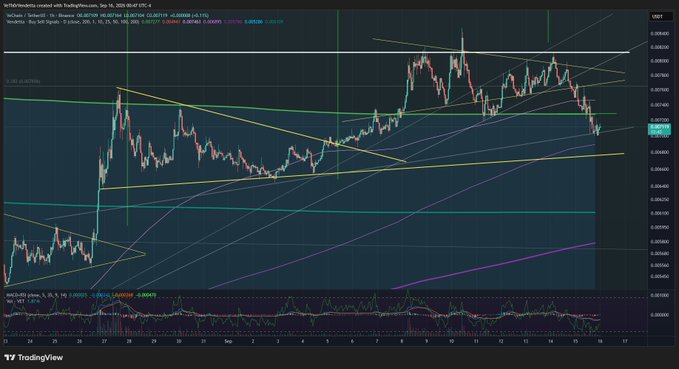
Task: Click the 30 date label on the time axis
Action: [x=179, y=341]
